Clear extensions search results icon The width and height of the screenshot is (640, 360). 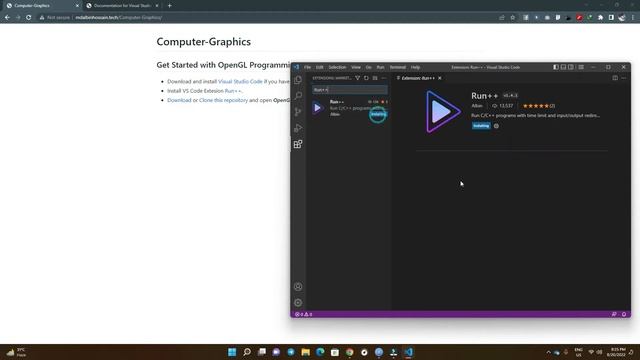coord(375,78)
